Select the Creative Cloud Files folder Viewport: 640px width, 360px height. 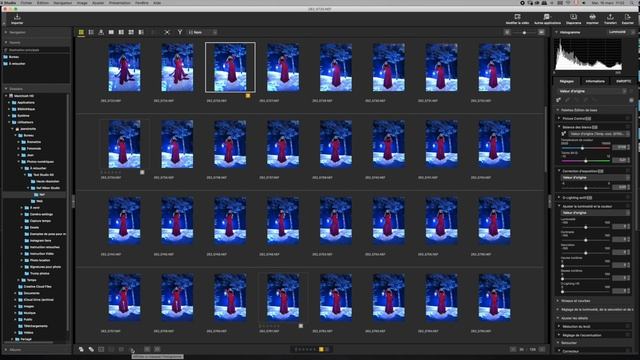(x=38, y=287)
